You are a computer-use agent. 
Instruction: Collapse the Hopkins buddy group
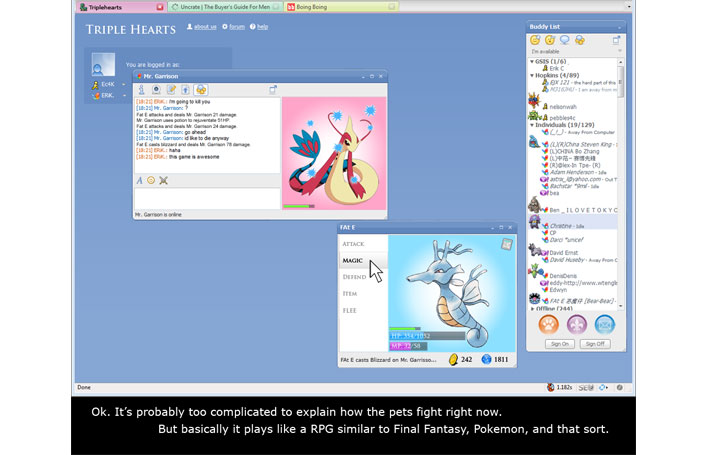coord(532,75)
